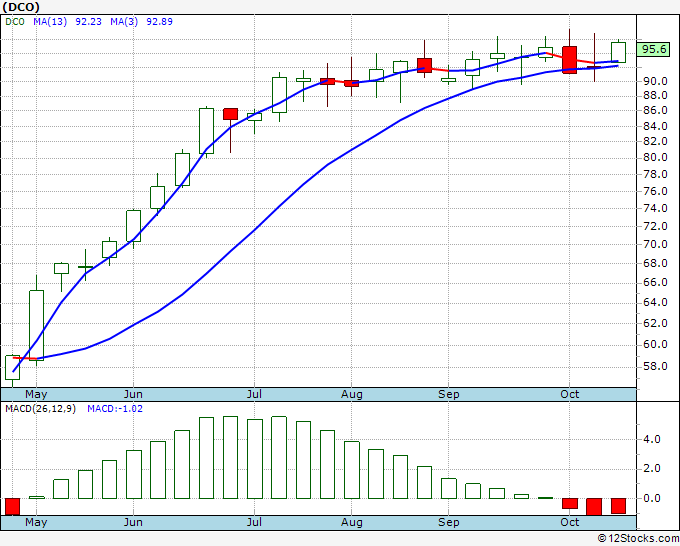Select the 92.89 moving average value
Viewport: 680px width, 546px height.
pyautogui.click(x=159, y=22)
